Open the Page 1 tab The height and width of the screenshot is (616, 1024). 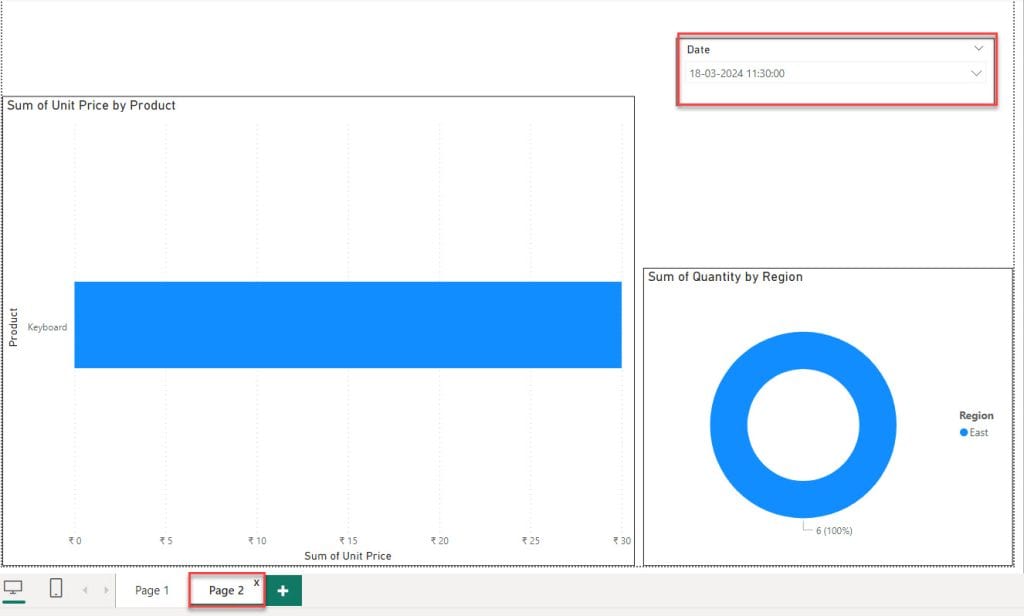pyautogui.click(x=152, y=591)
